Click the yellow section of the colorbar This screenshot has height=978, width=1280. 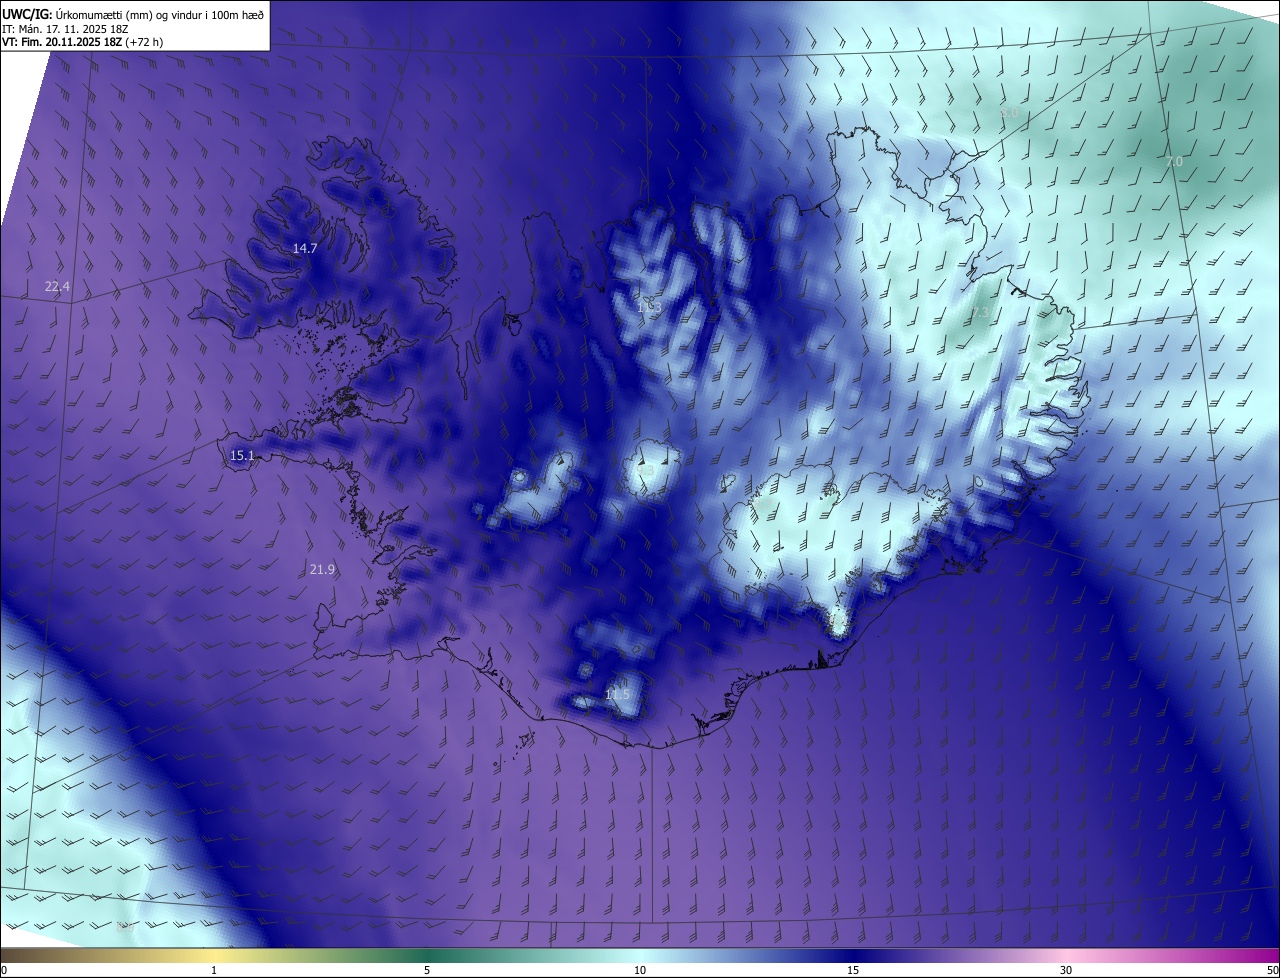click(214, 955)
